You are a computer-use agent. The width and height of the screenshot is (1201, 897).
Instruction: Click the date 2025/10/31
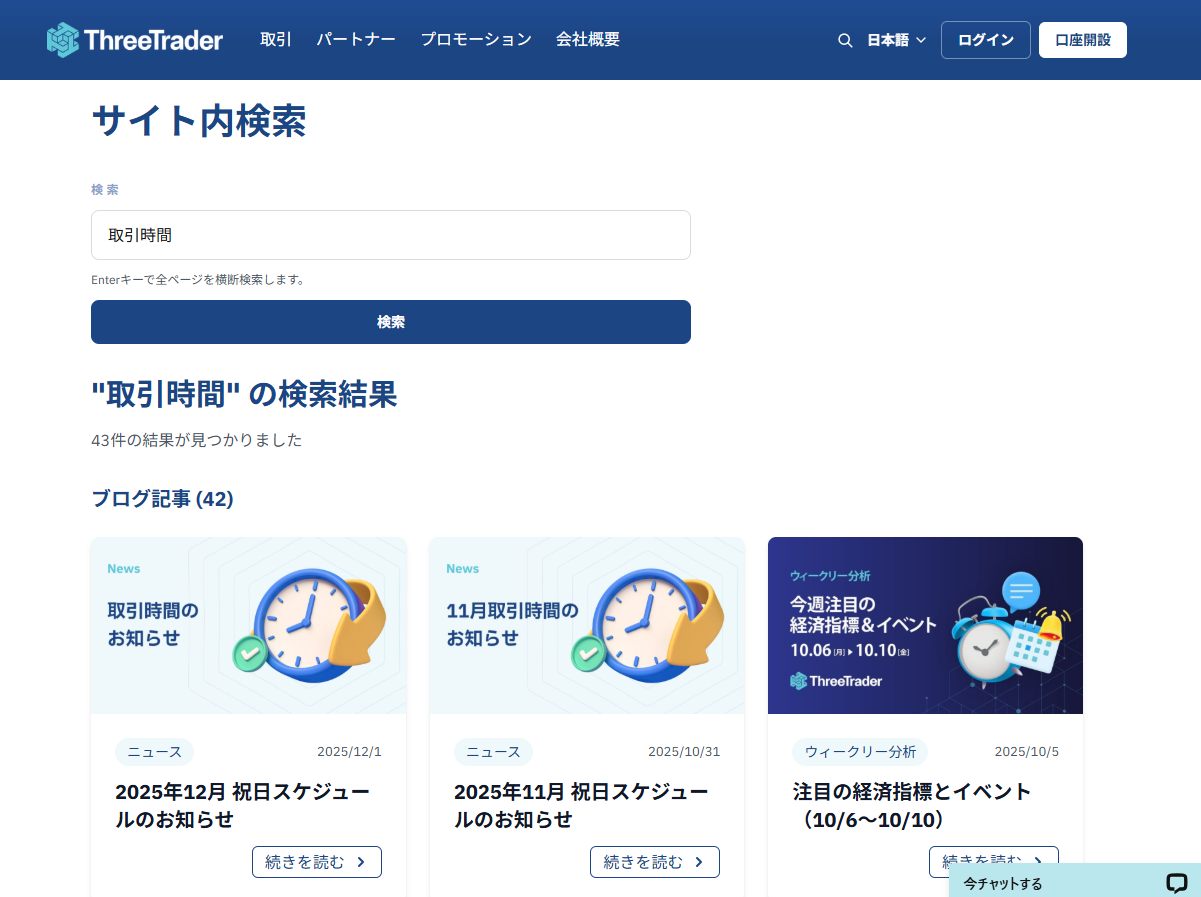(x=684, y=752)
